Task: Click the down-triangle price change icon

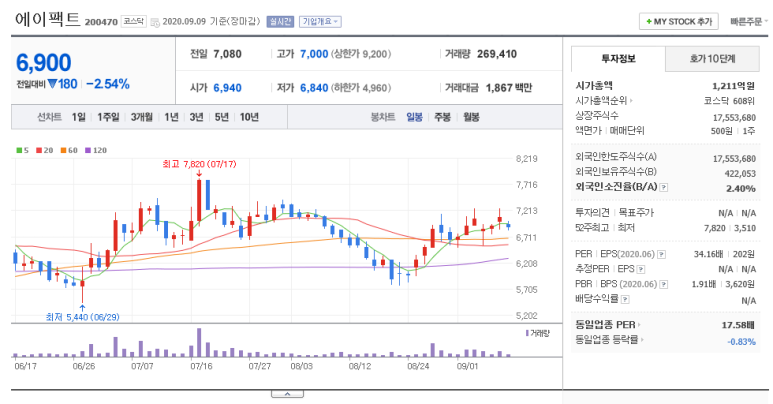Action: [53, 84]
